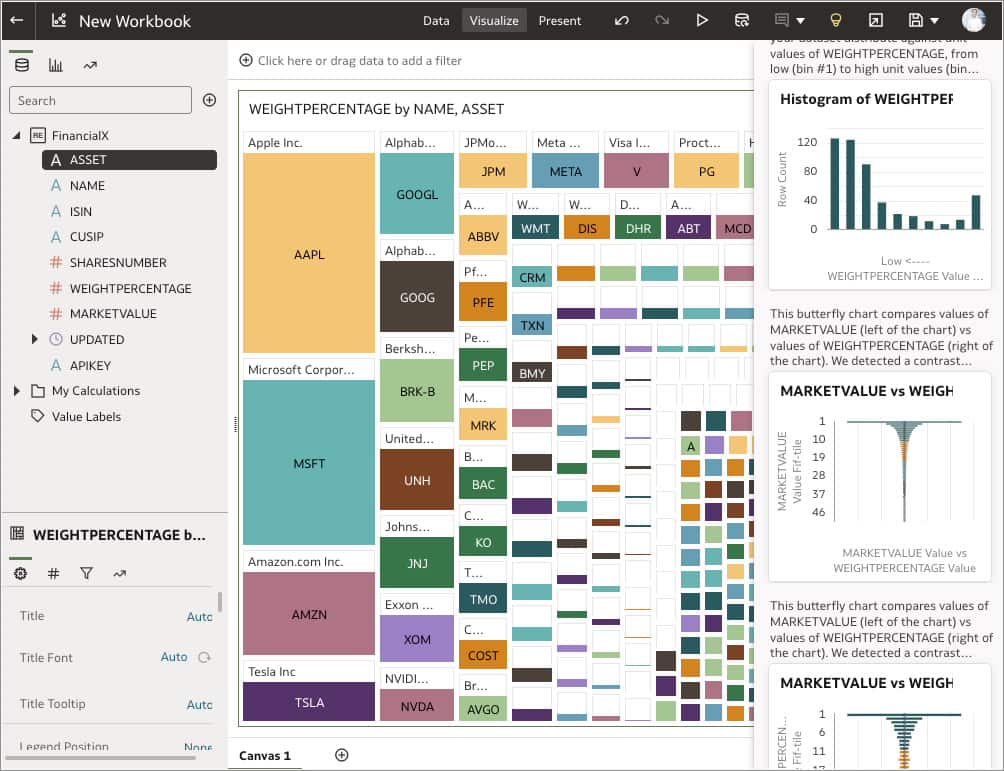Select the WEIGHTPERCENTAGE measure

129,288
